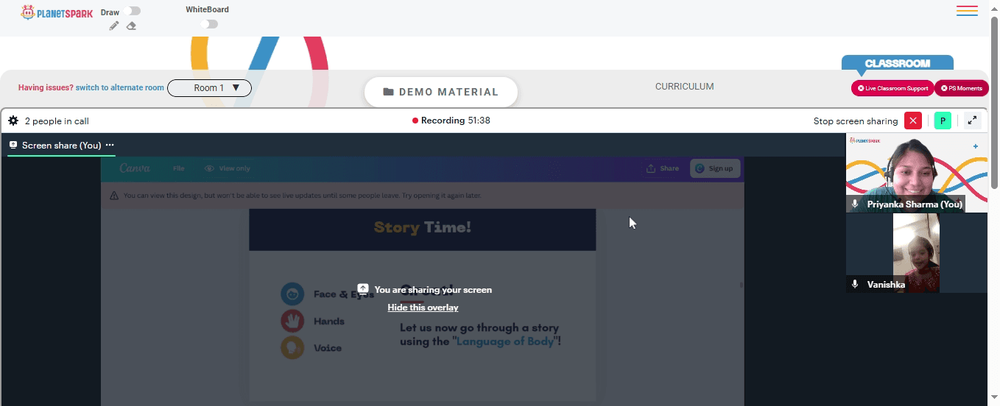Click the Voice icon on the slide

tap(293, 348)
